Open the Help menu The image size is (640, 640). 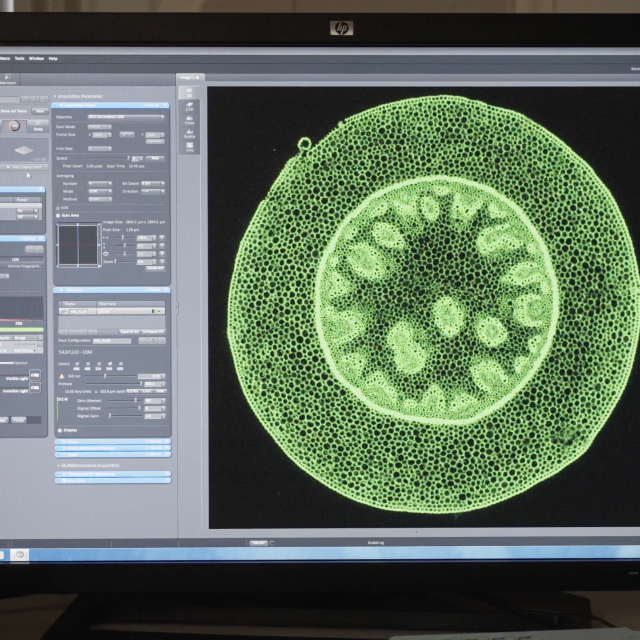pyautogui.click(x=53, y=58)
